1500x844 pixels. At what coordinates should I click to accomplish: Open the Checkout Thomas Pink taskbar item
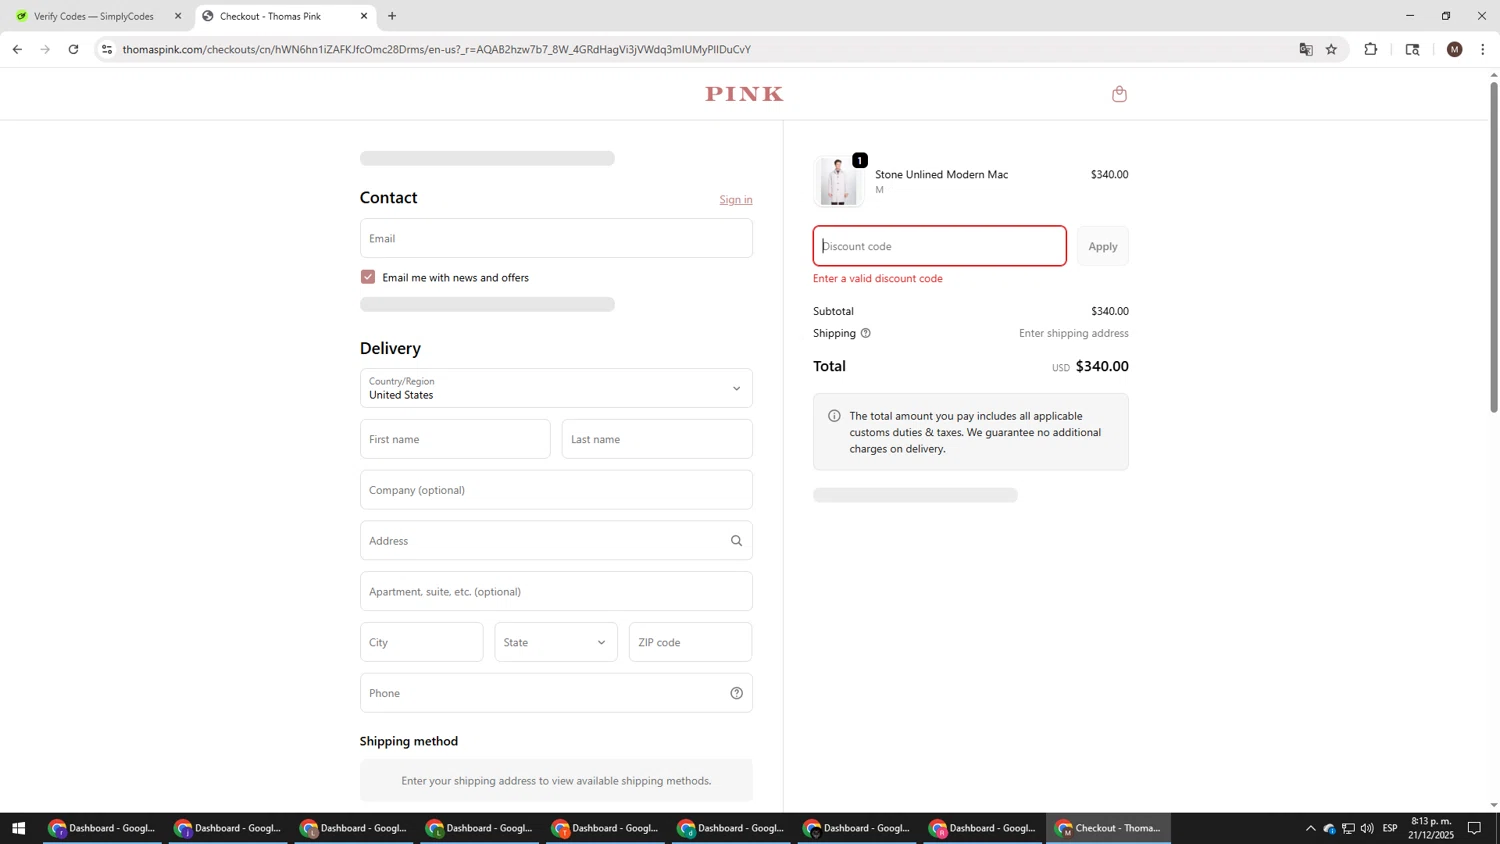click(1108, 828)
